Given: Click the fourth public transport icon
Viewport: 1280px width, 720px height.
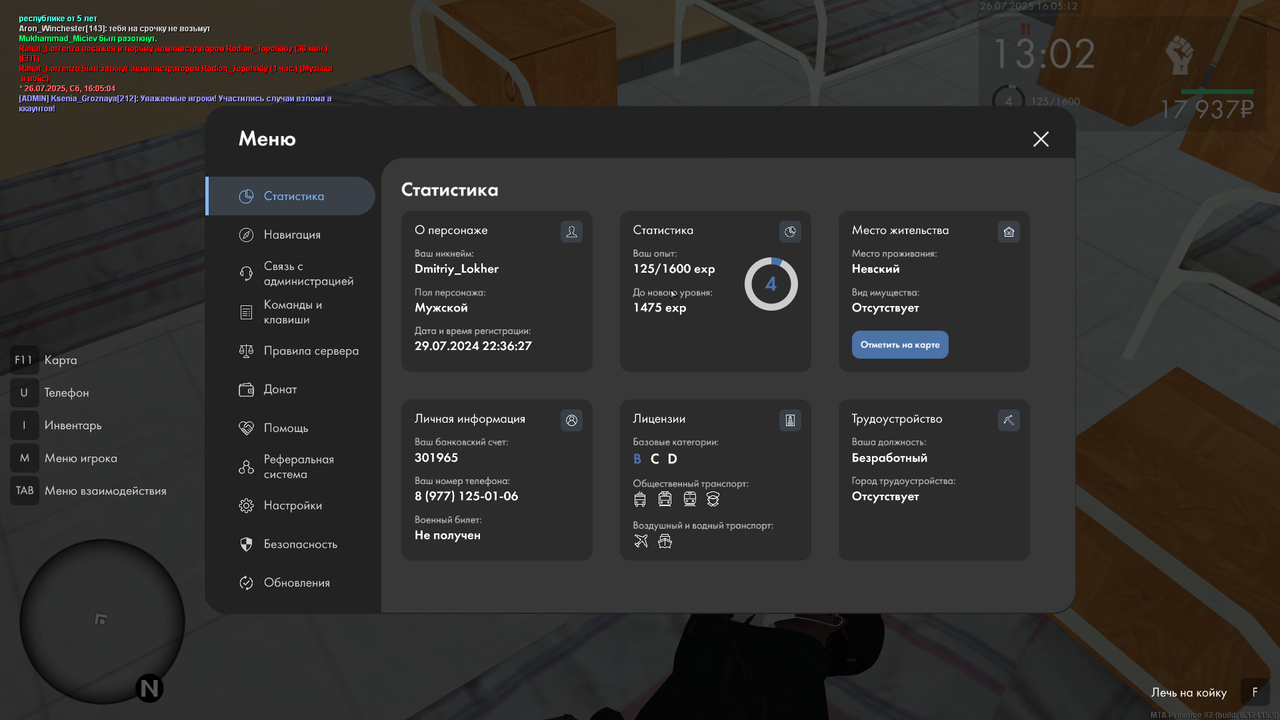Looking at the screenshot, I should (x=713, y=499).
